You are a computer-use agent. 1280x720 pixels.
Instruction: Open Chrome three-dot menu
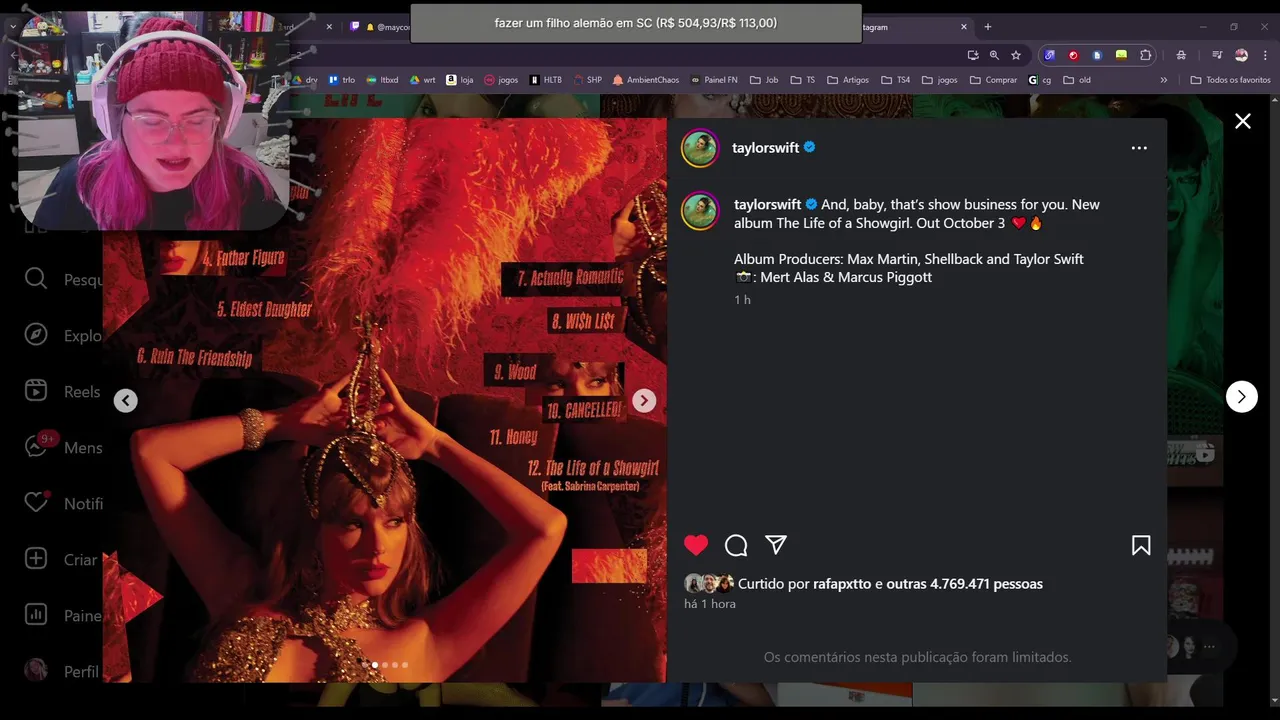(1264, 55)
